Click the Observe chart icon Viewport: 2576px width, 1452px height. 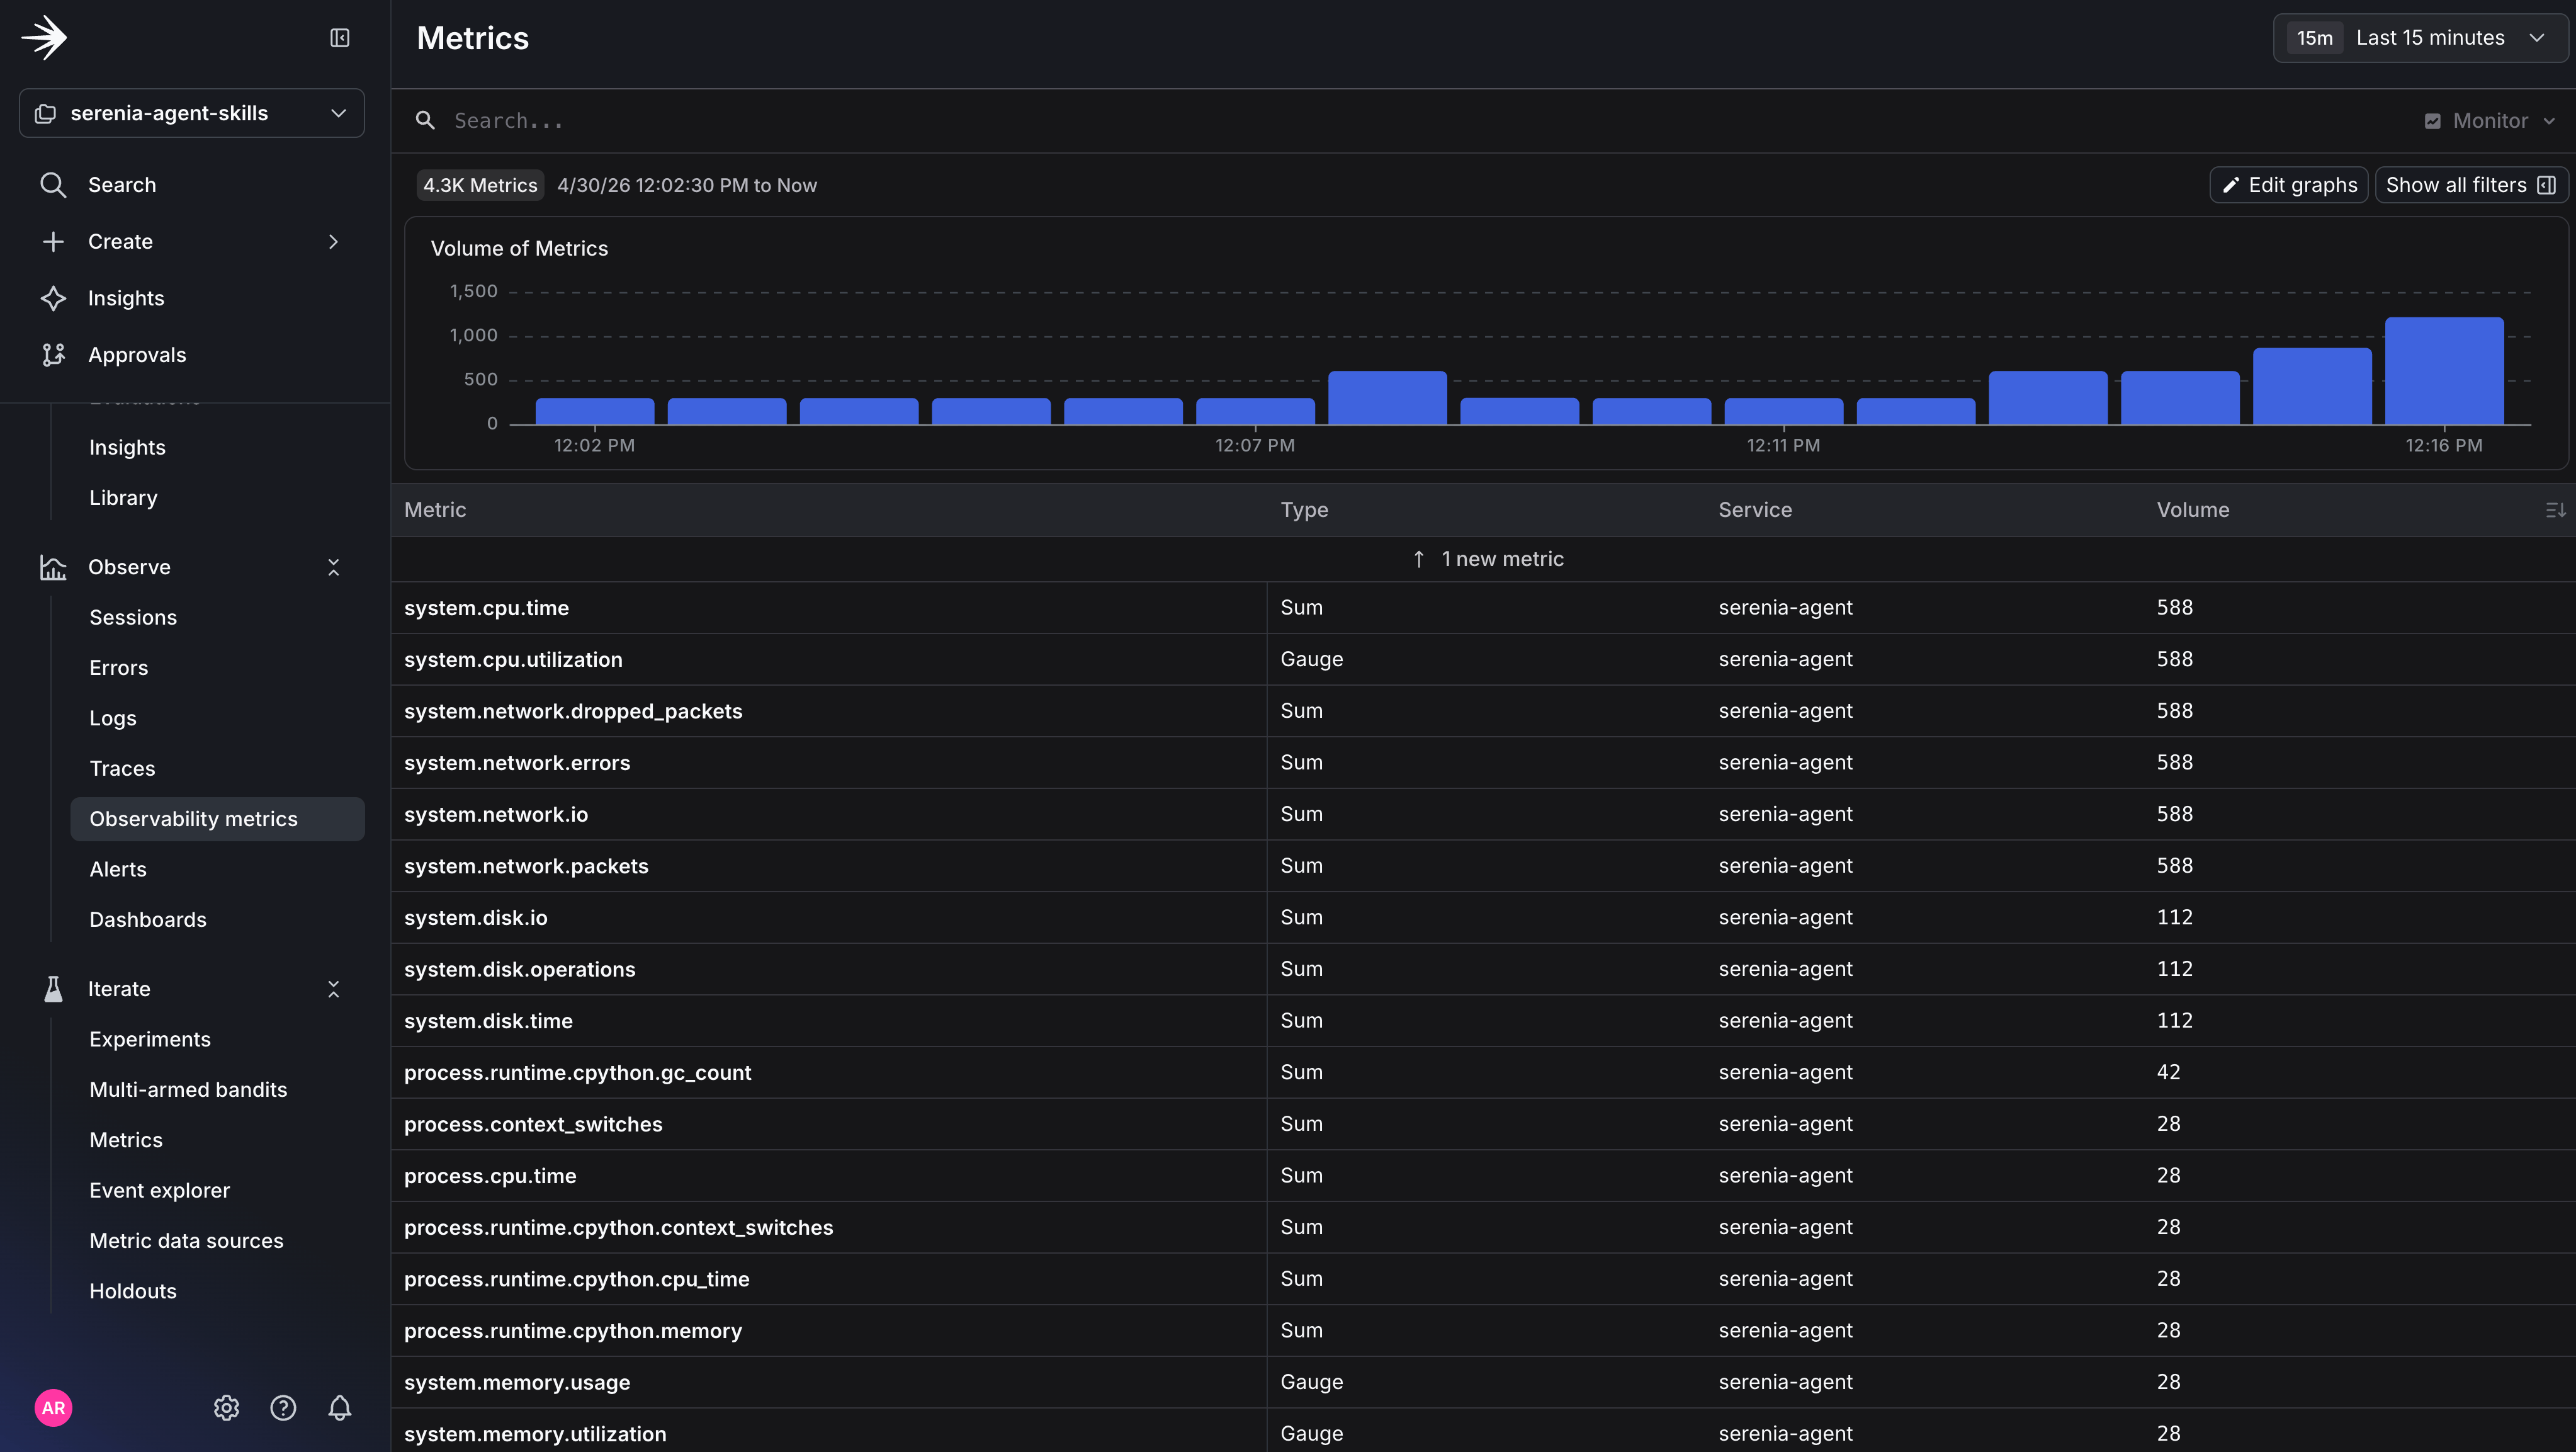53,567
